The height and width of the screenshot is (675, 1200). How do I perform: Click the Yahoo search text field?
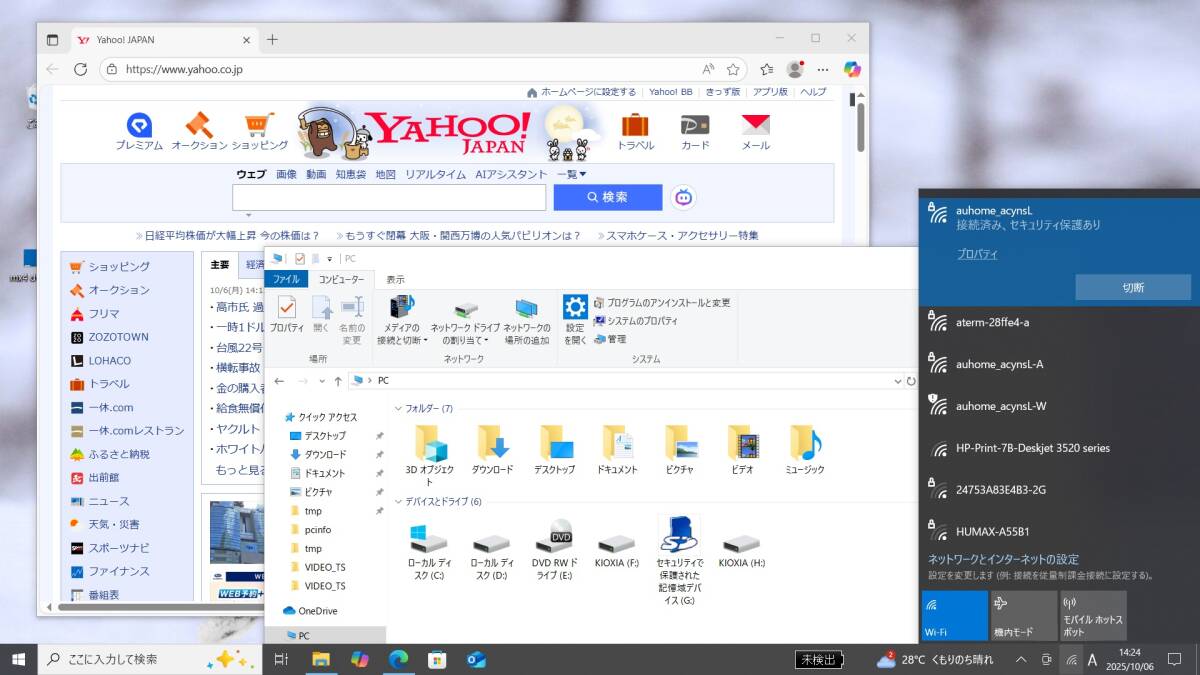389,197
